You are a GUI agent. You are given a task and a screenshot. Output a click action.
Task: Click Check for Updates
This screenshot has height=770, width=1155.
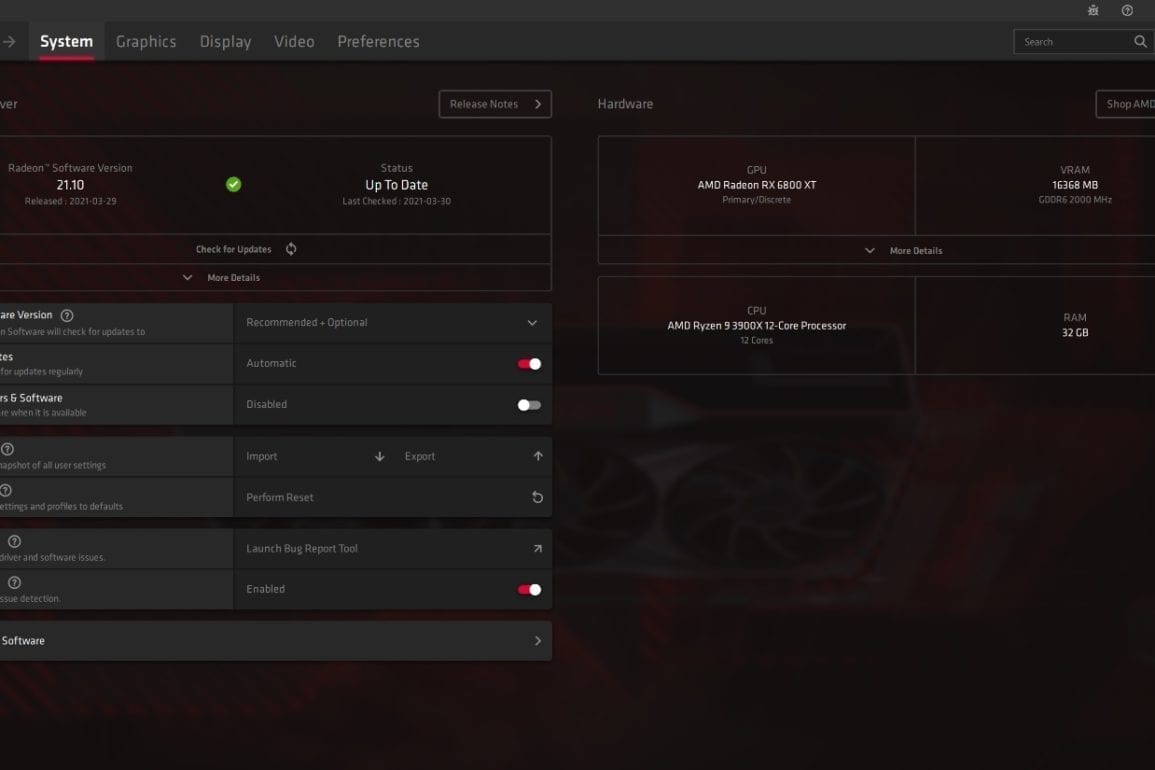coord(246,249)
